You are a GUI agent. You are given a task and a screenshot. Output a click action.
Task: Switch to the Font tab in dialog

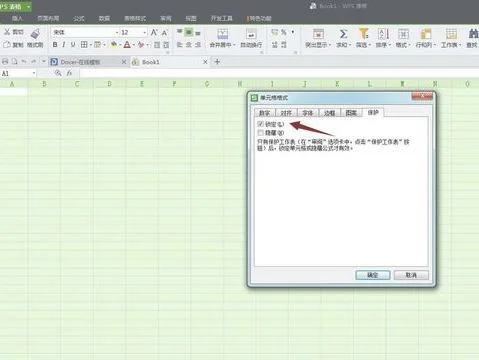[308, 113]
